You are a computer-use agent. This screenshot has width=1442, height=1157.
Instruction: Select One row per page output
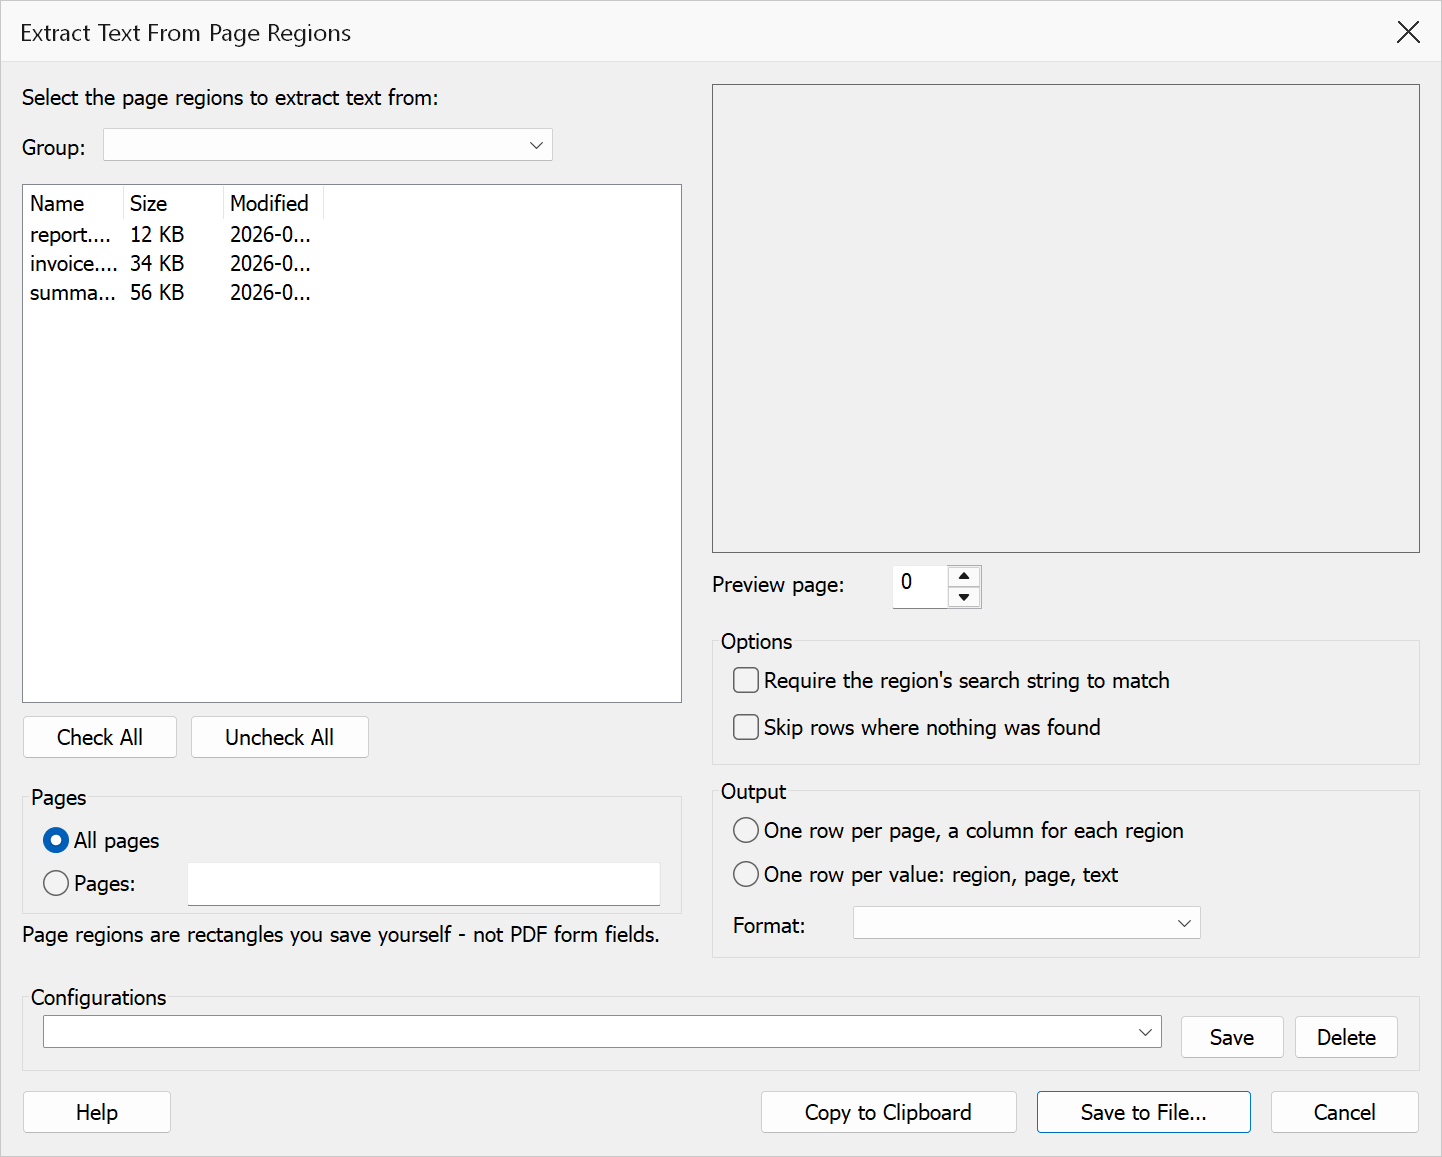(746, 830)
